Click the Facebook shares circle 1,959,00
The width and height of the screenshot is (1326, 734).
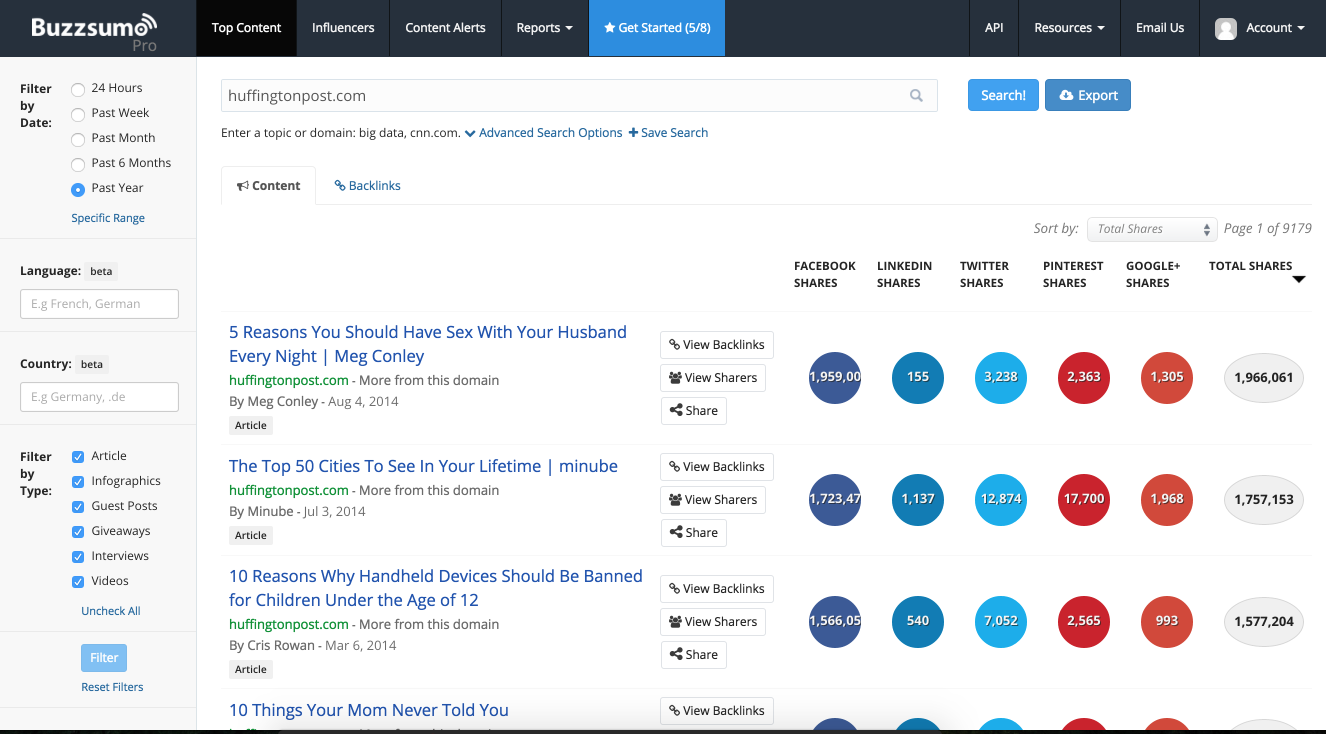835,377
